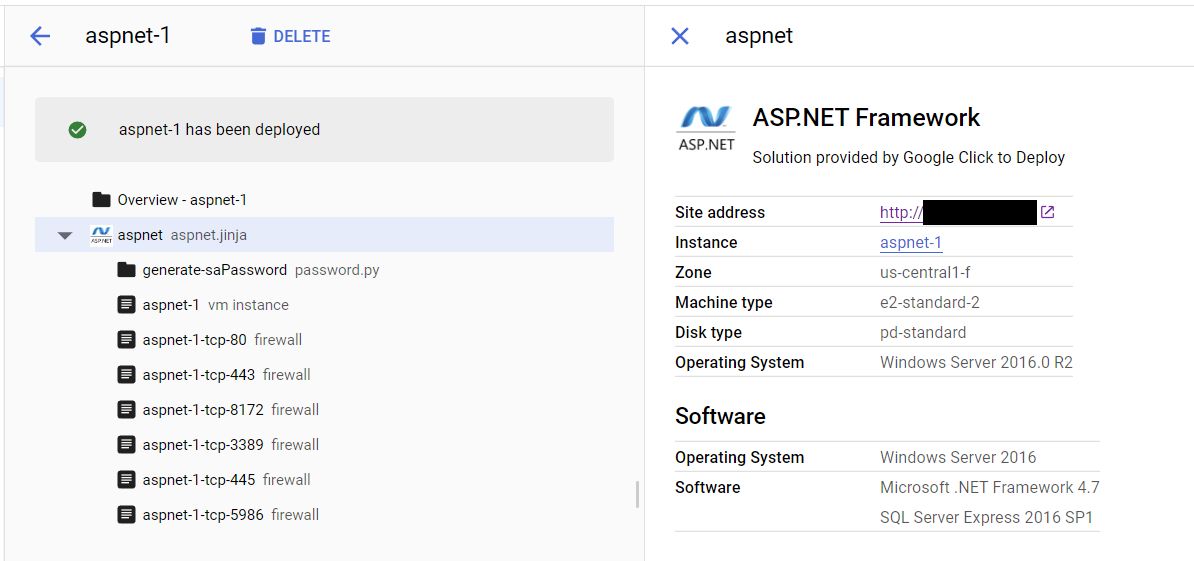The height and width of the screenshot is (561, 1194).
Task: Click the aspnet-1-tcp-443 firewall document icon
Action: tap(126, 375)
